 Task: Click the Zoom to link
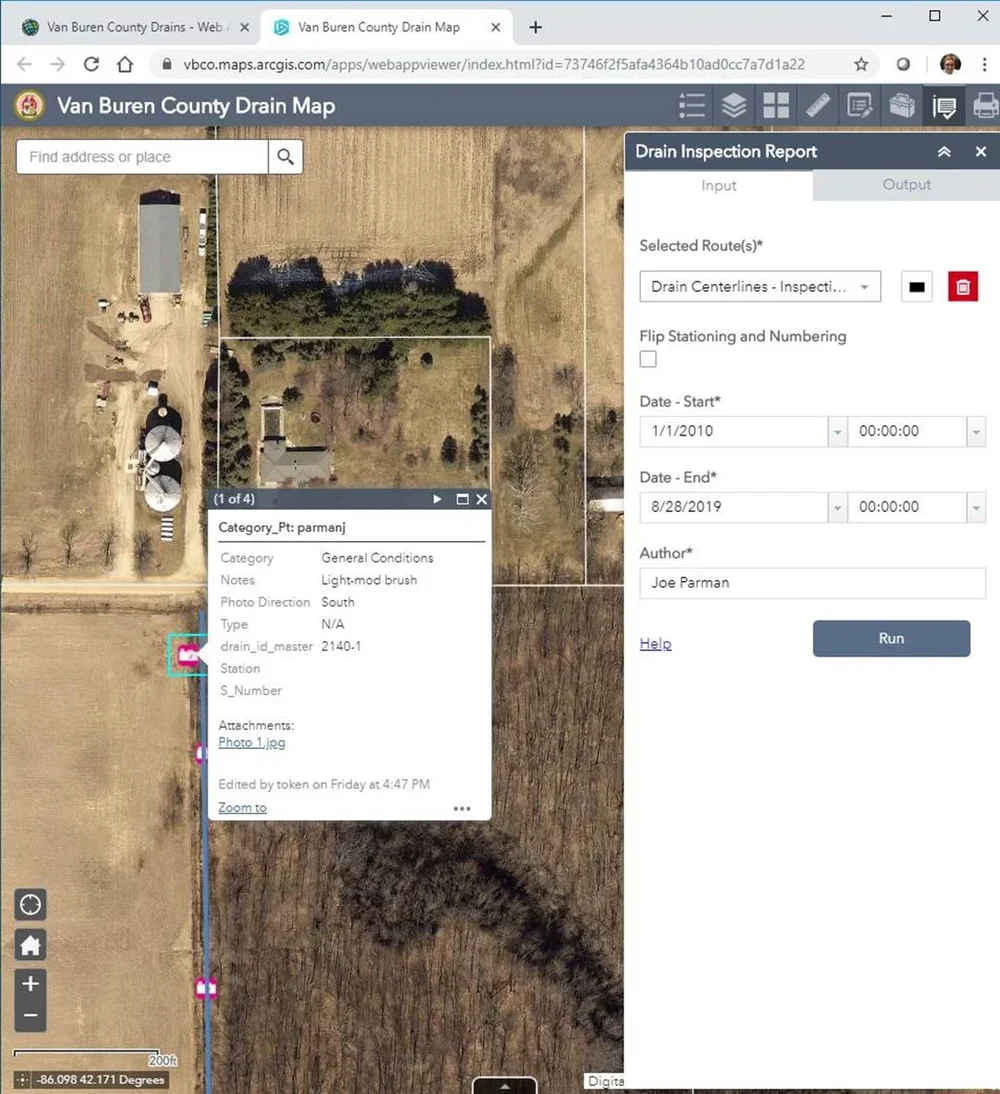pyautogui.click(x=242, y=807)
